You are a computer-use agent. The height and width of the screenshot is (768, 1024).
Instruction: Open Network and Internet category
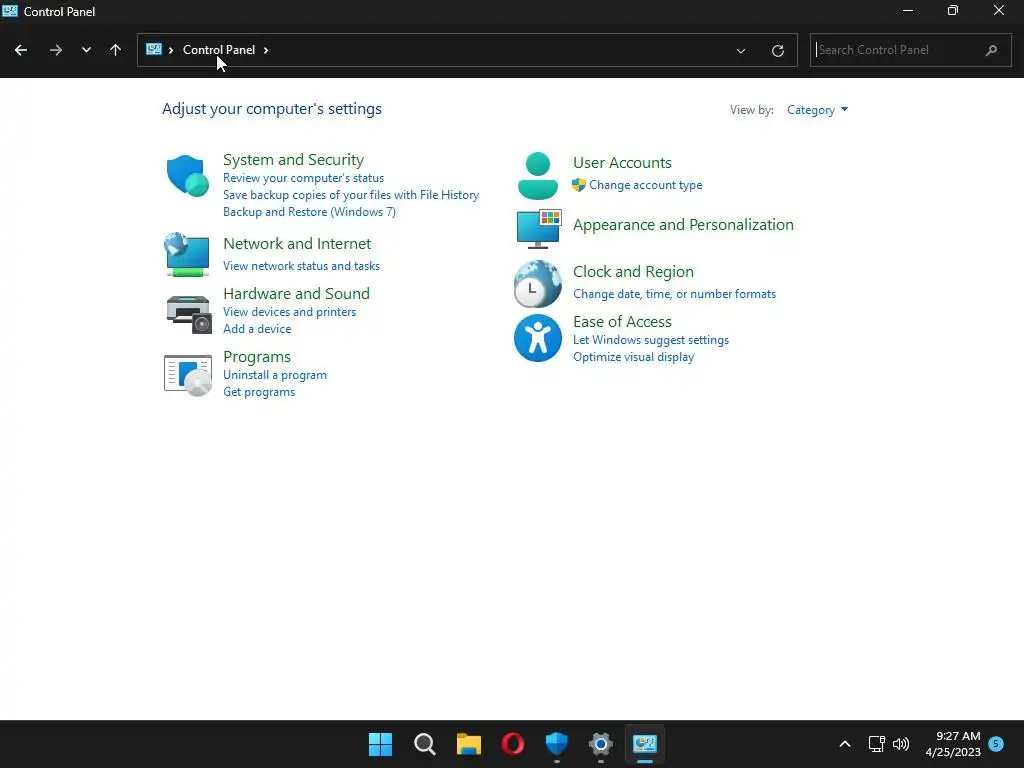(297, 244)
